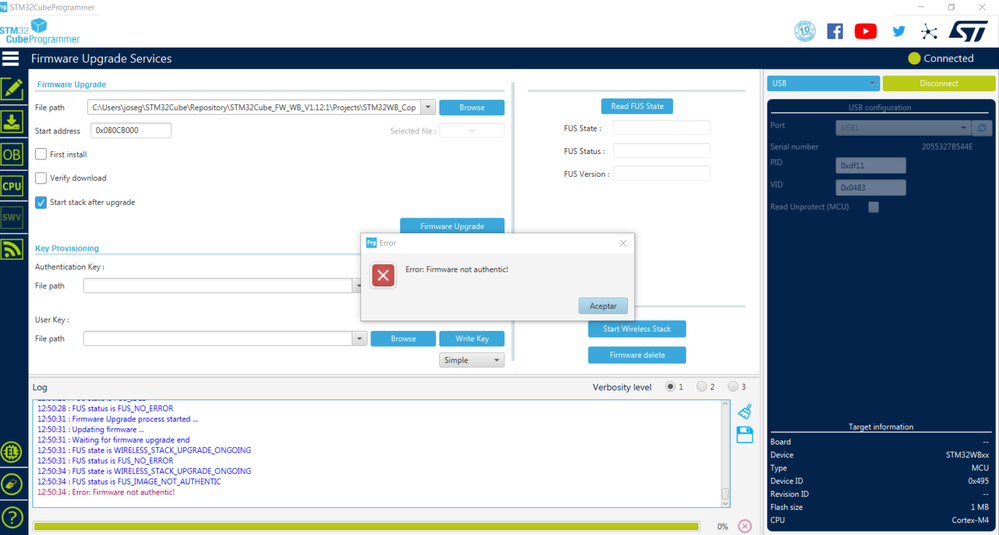
Task: Click the Disconnect button
Action: [x=938, y=83]
